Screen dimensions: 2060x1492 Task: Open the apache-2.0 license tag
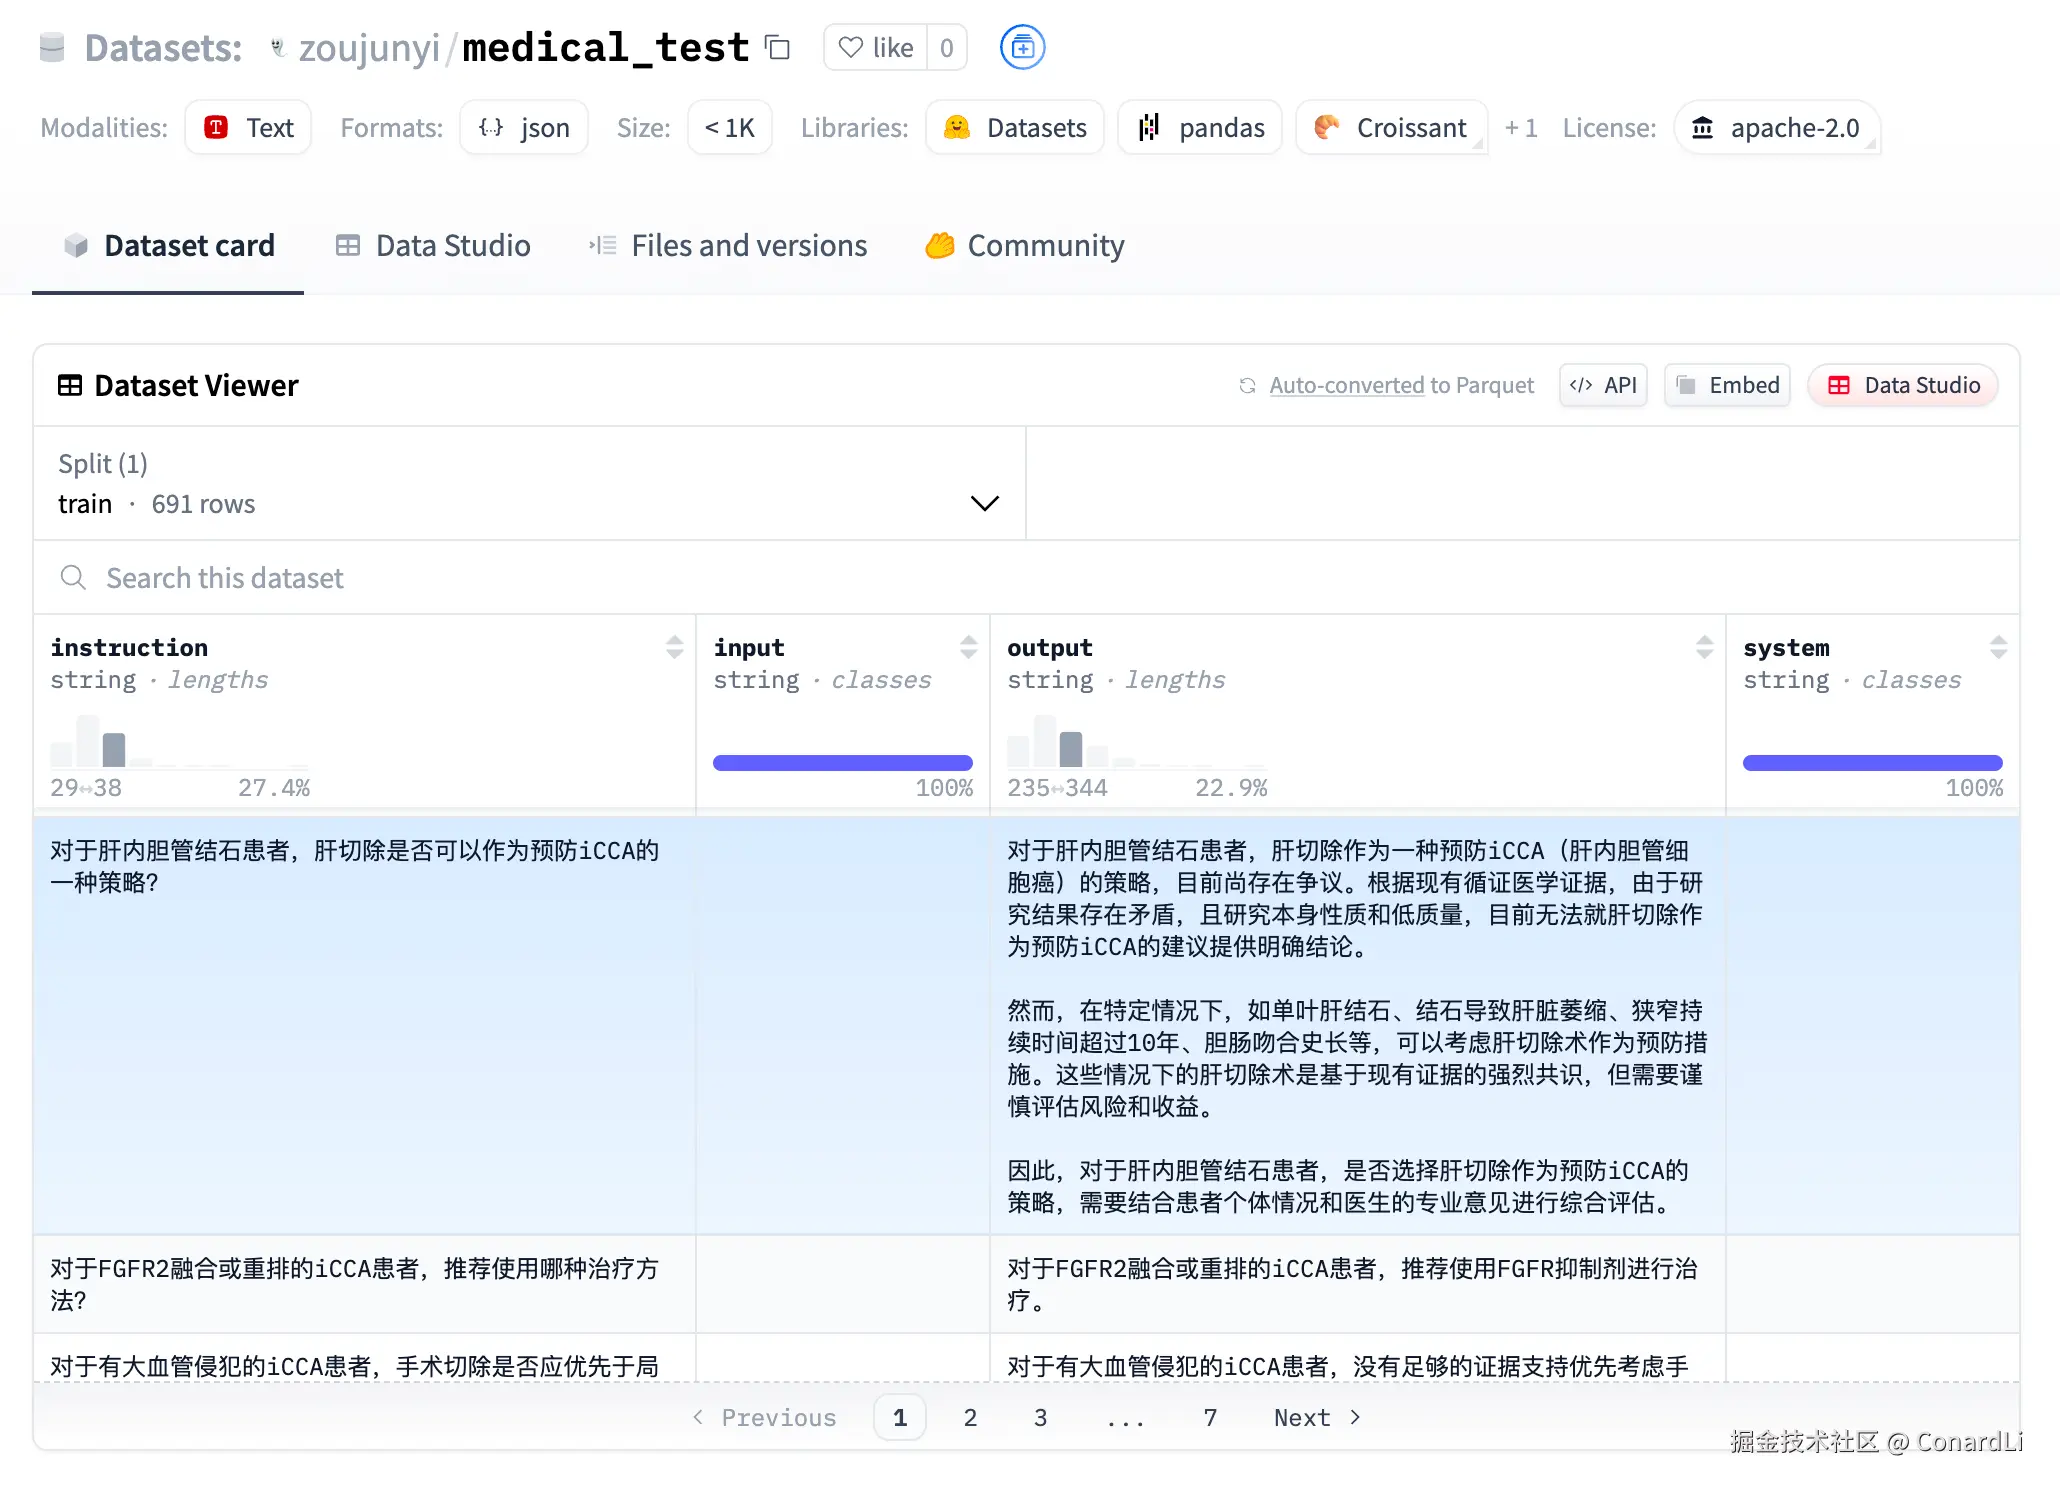click(1777, 128)
